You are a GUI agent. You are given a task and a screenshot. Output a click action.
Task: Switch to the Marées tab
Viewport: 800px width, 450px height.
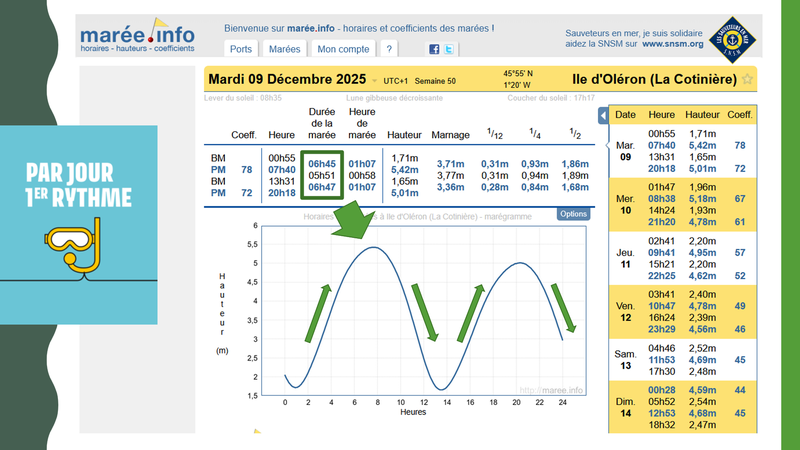point(285,48)
